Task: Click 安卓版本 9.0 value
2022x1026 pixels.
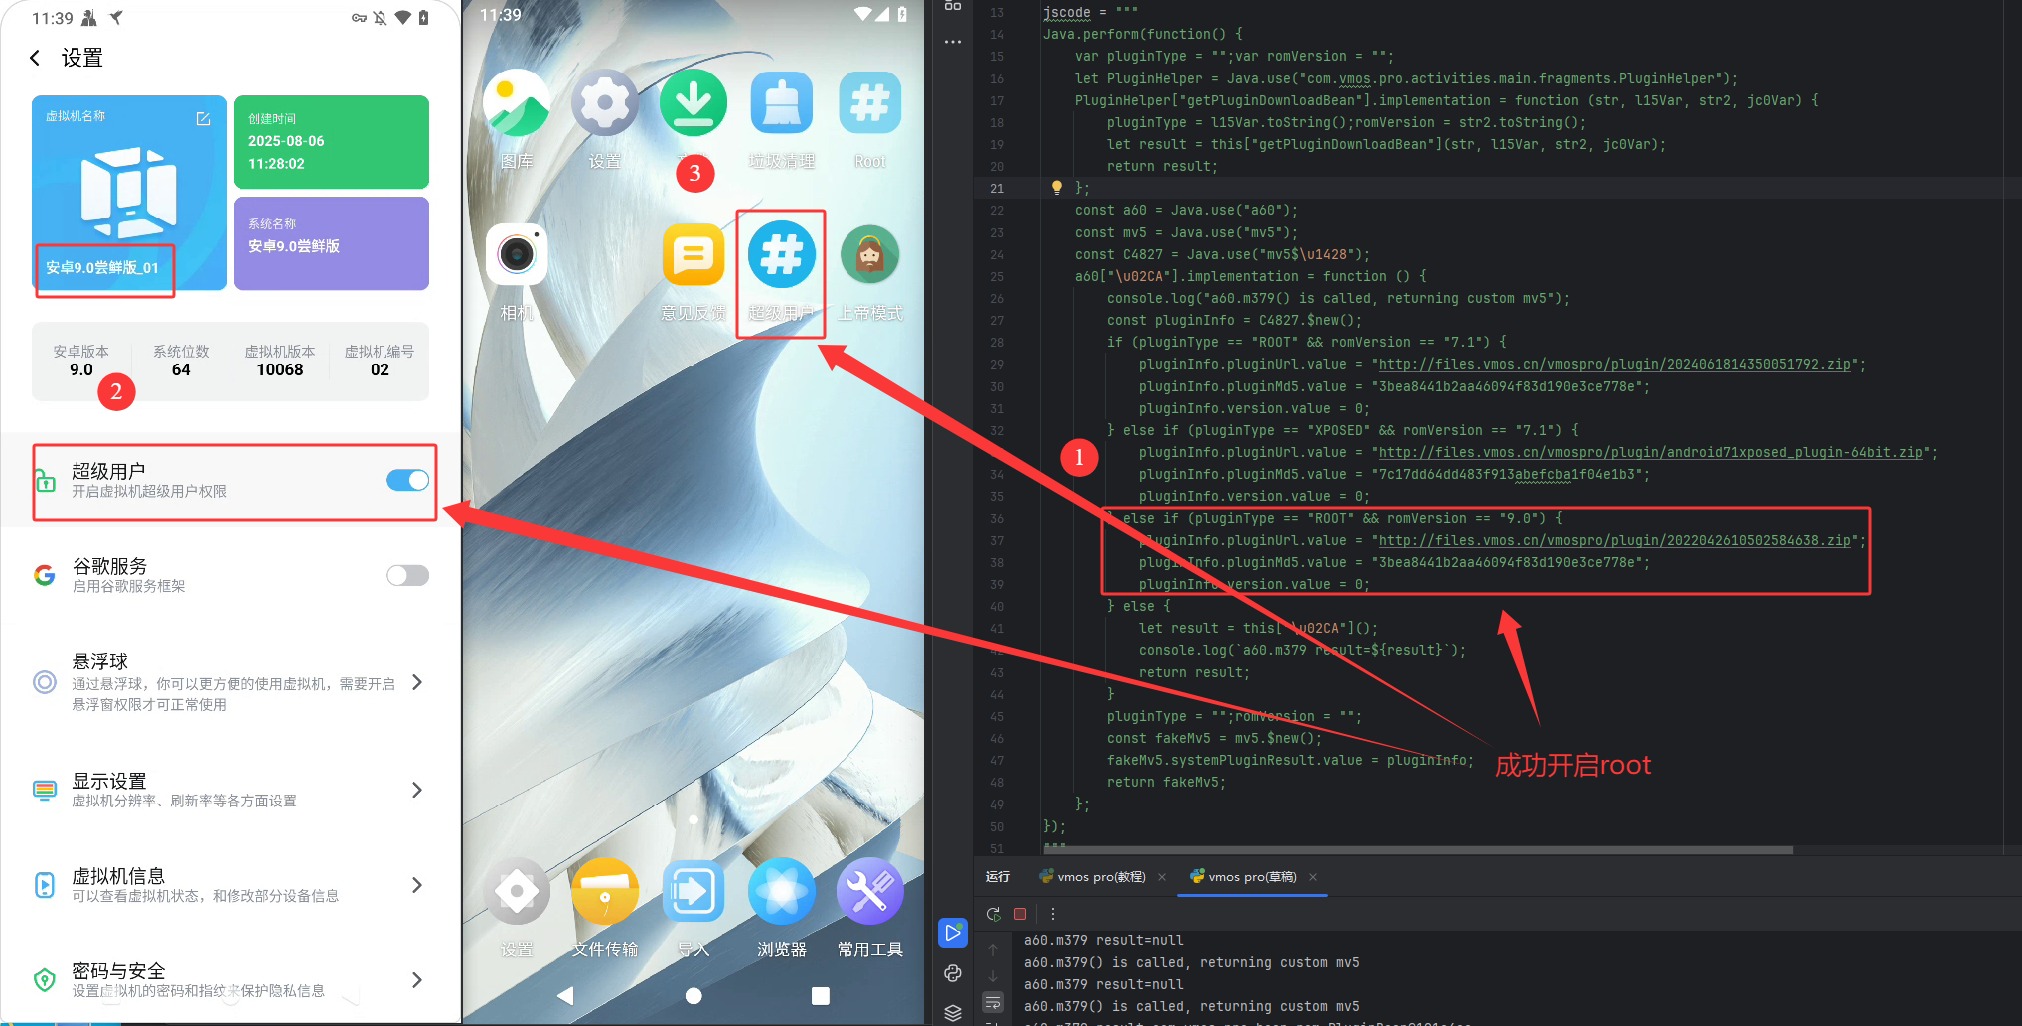Action: tap(81, 369)
